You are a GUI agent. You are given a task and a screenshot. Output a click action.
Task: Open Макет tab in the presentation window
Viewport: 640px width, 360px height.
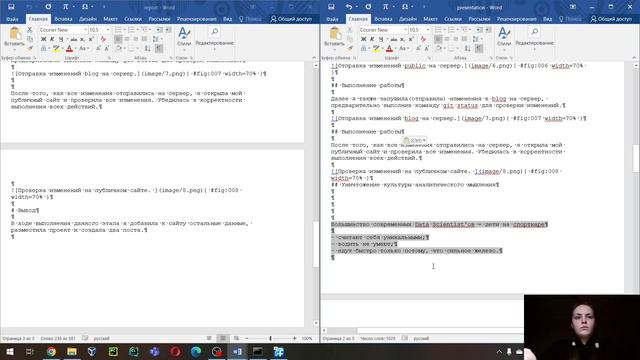[x=430, y=19]
